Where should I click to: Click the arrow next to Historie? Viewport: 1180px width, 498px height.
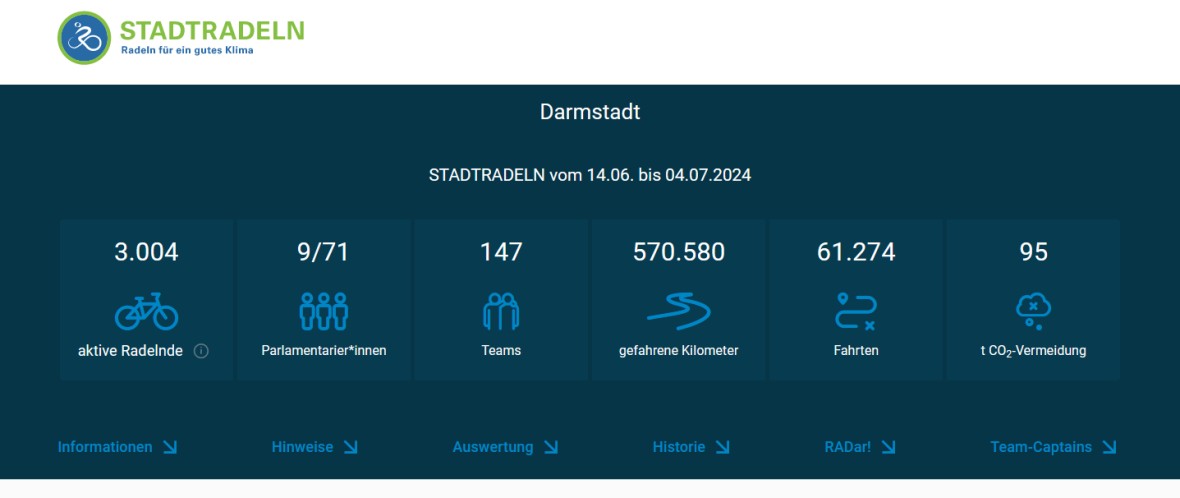click(722, 447)
